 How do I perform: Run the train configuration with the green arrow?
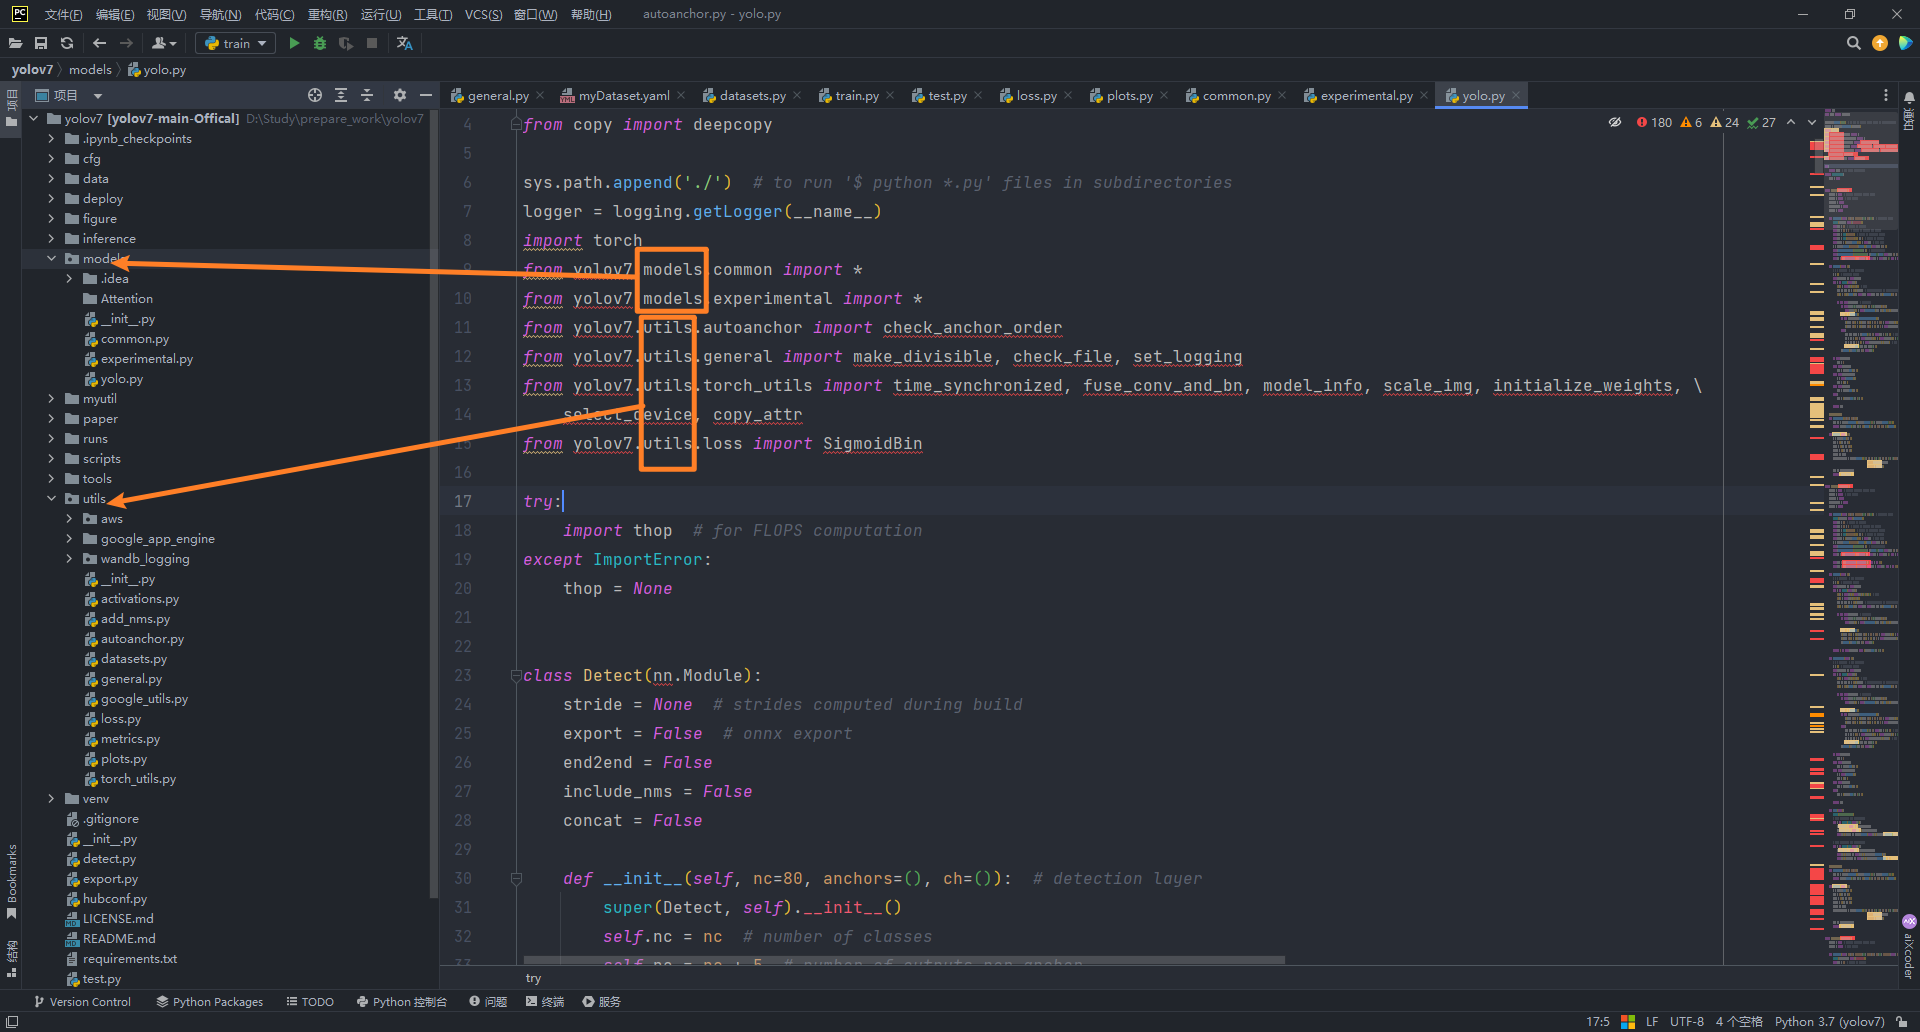pos(294,43)
